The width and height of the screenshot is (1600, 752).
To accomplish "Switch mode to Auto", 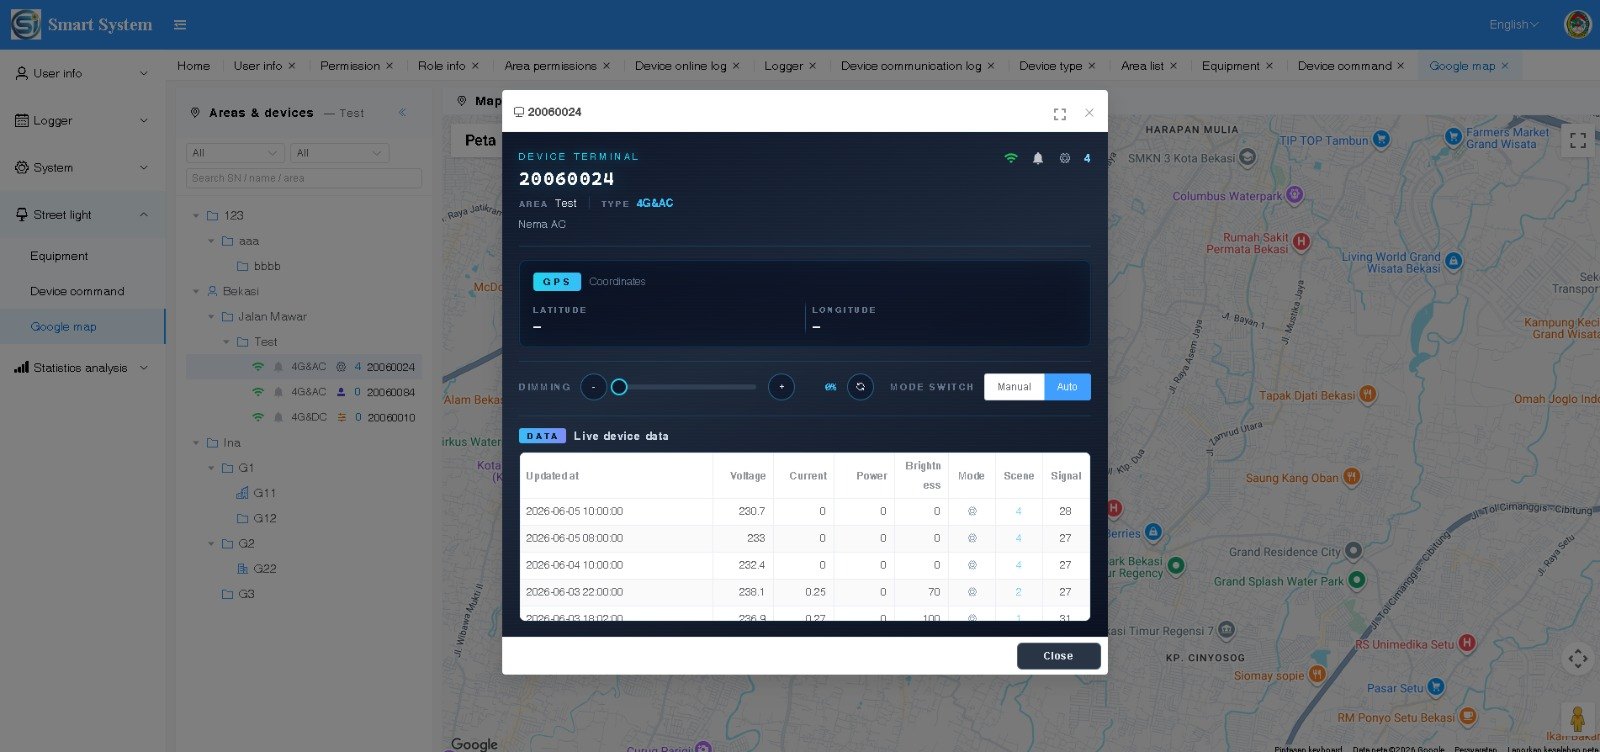I will pyautogui.click(x=1067, y=387).
